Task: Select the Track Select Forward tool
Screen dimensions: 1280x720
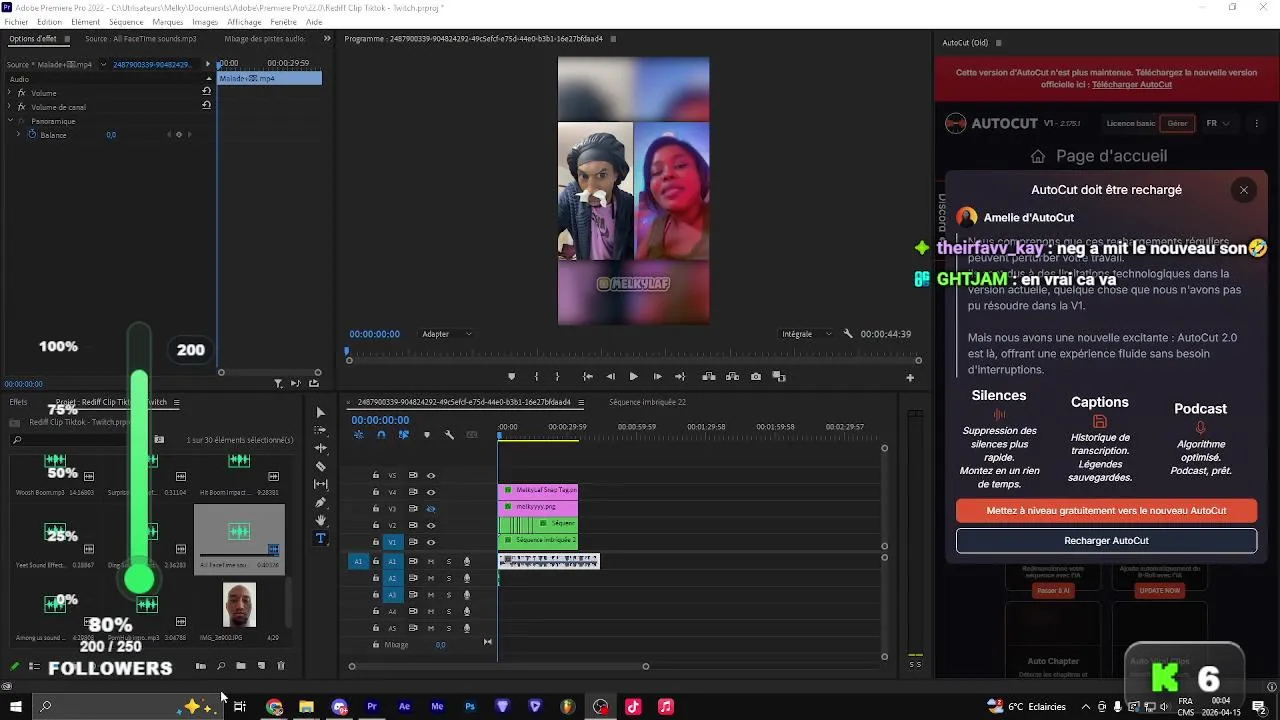Action: click(320, 430)
